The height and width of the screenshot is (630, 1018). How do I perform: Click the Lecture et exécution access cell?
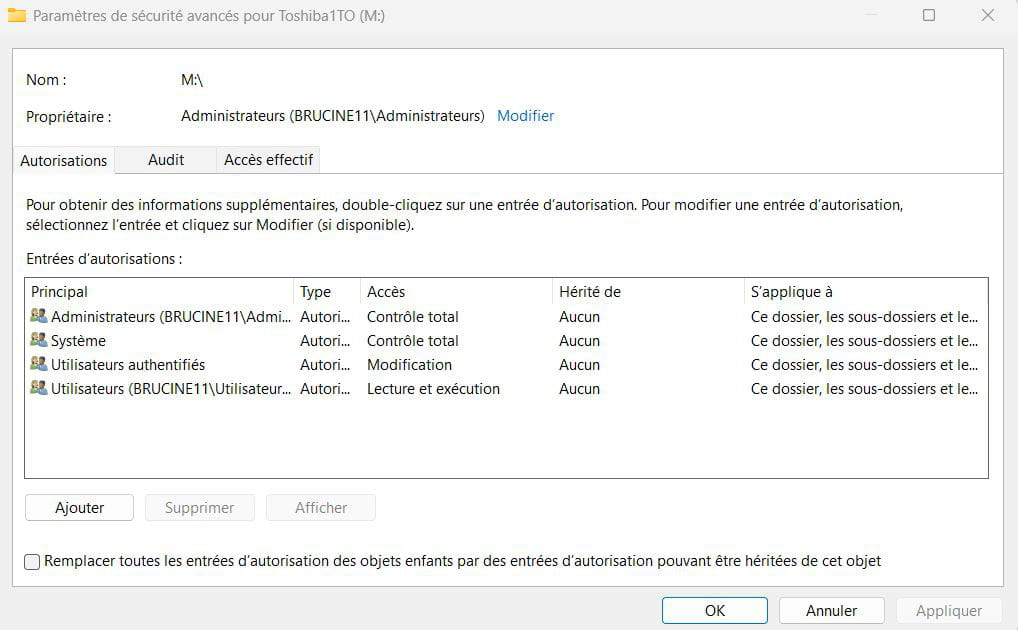433,388
